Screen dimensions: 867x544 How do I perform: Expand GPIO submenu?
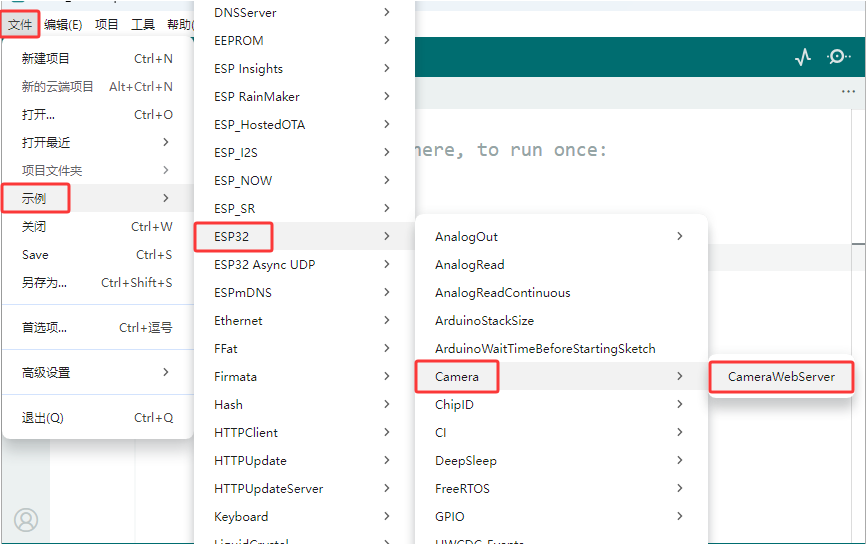561,516
